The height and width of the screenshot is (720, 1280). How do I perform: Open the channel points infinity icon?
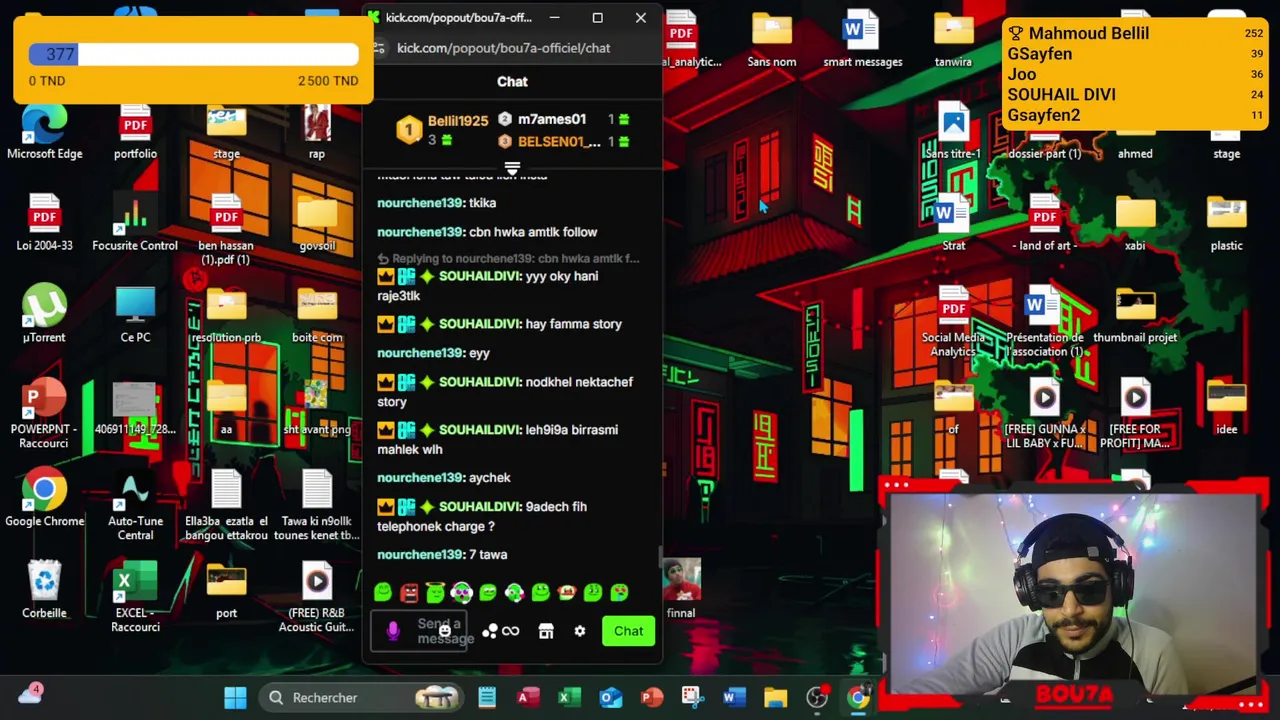510,631
